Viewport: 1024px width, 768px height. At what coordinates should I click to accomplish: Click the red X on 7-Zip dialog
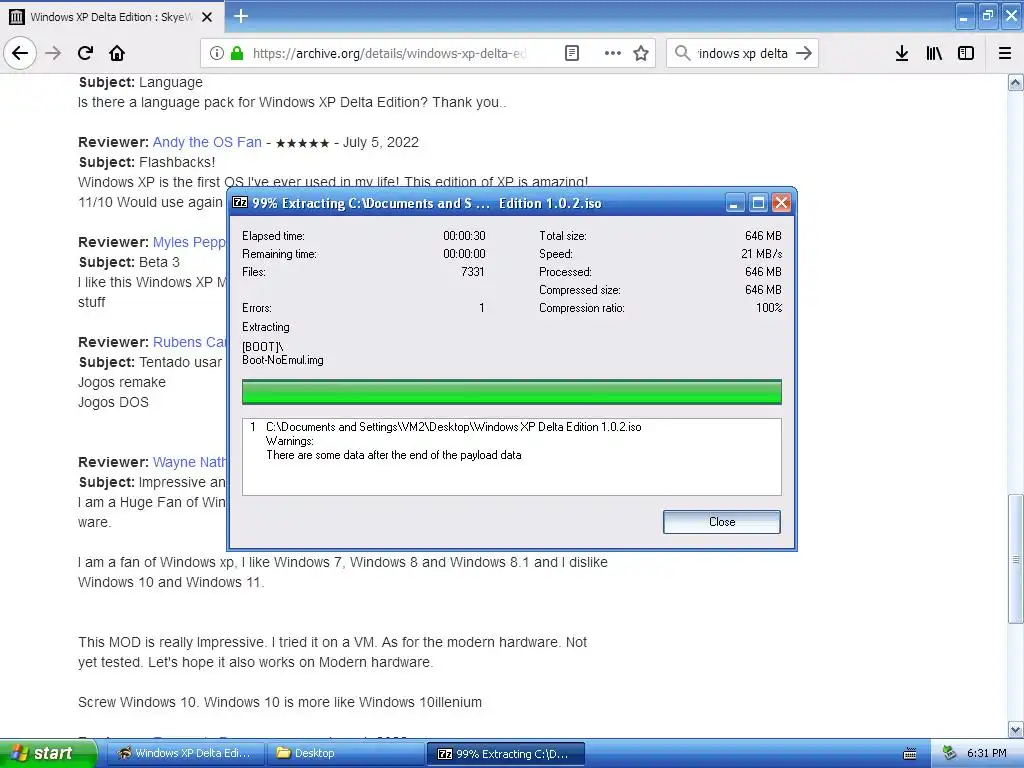781,203
